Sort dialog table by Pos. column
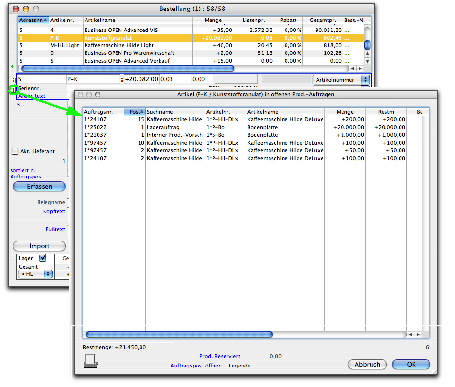The width and height of the screenshot is (455, 387). coord(134,112)
